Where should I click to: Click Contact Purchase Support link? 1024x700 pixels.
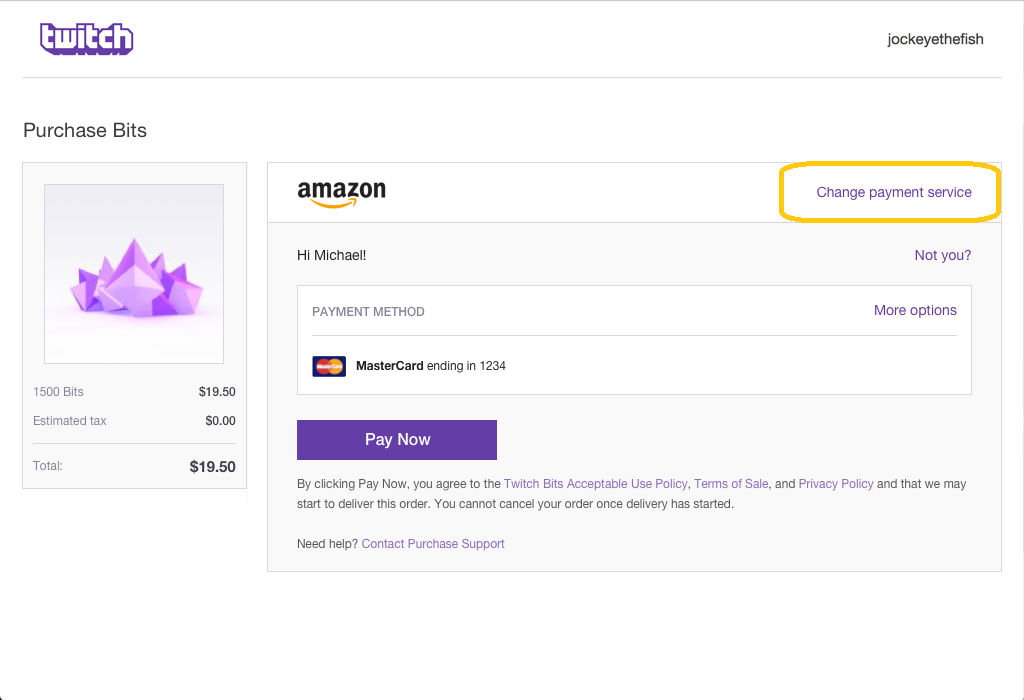tap(433, 544)
